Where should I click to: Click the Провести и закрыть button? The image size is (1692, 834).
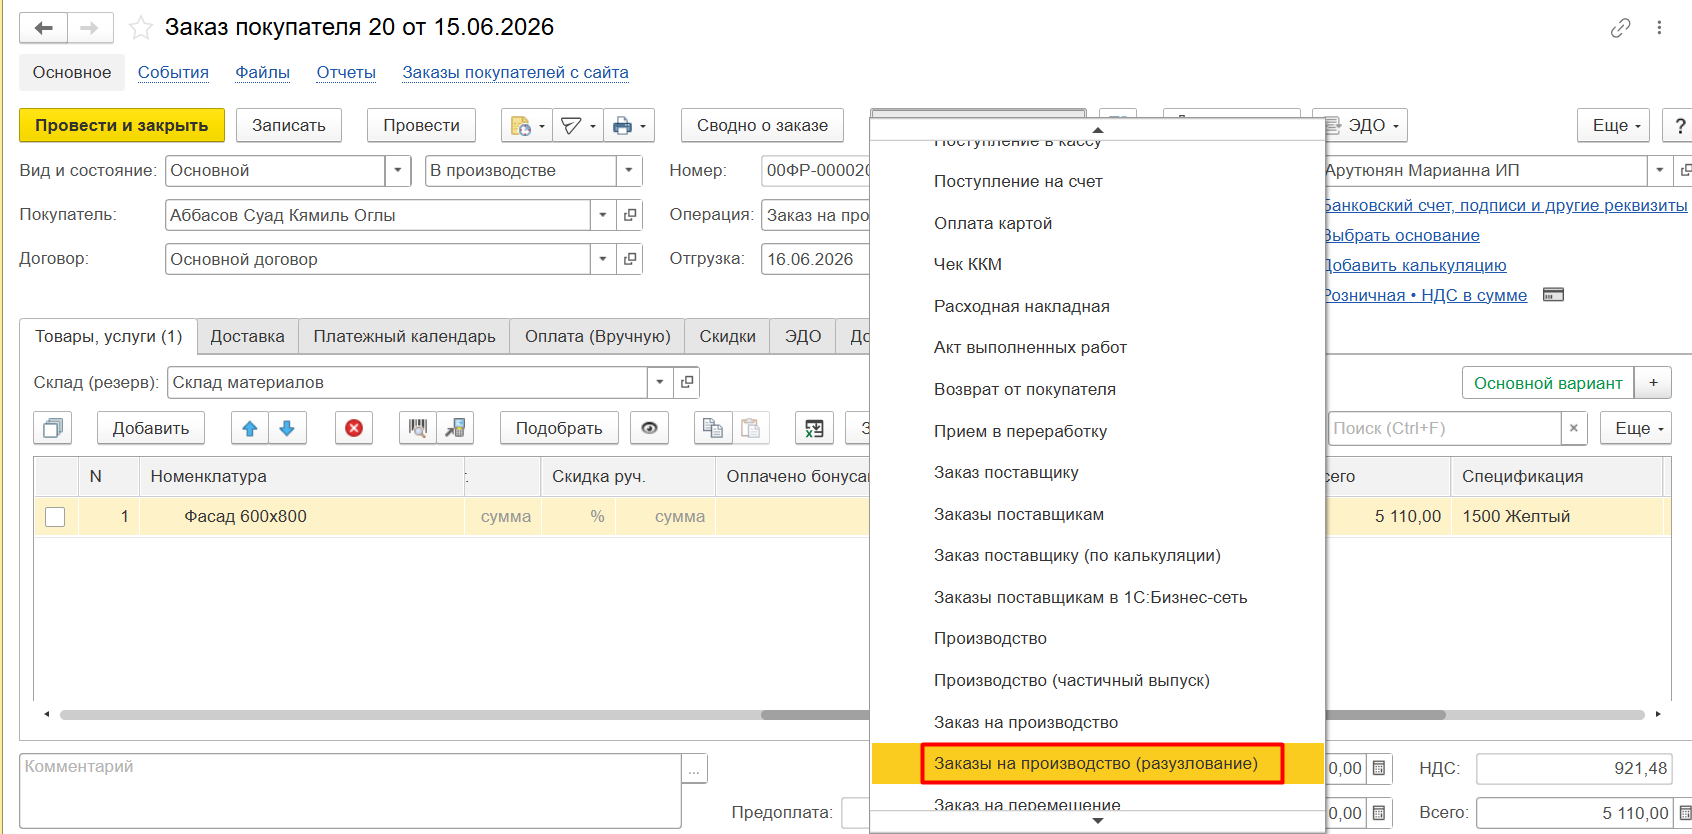pyautogui.click(x=122, y=125)
